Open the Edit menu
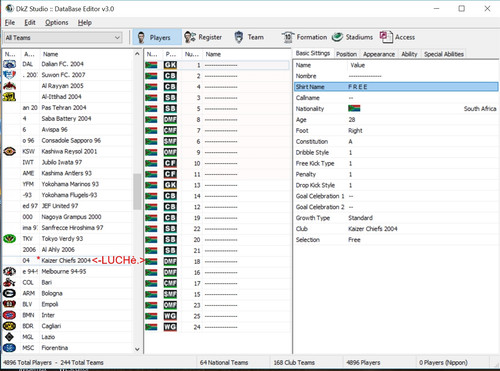This screenshot has width=500, height=371. (x=30, y=23)
